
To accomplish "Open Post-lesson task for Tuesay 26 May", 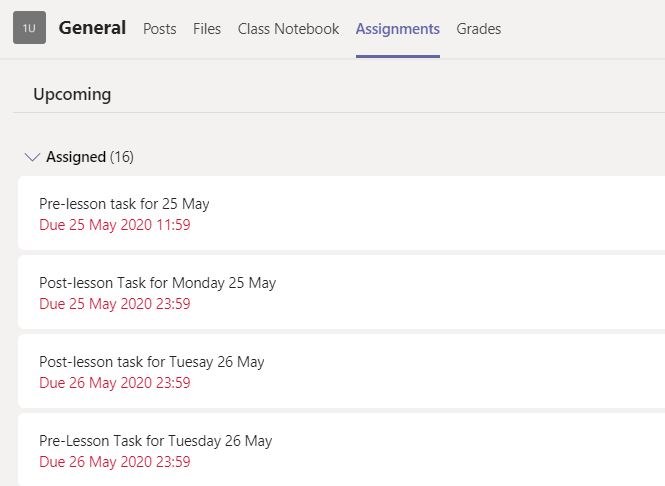I will pos(151,362).
